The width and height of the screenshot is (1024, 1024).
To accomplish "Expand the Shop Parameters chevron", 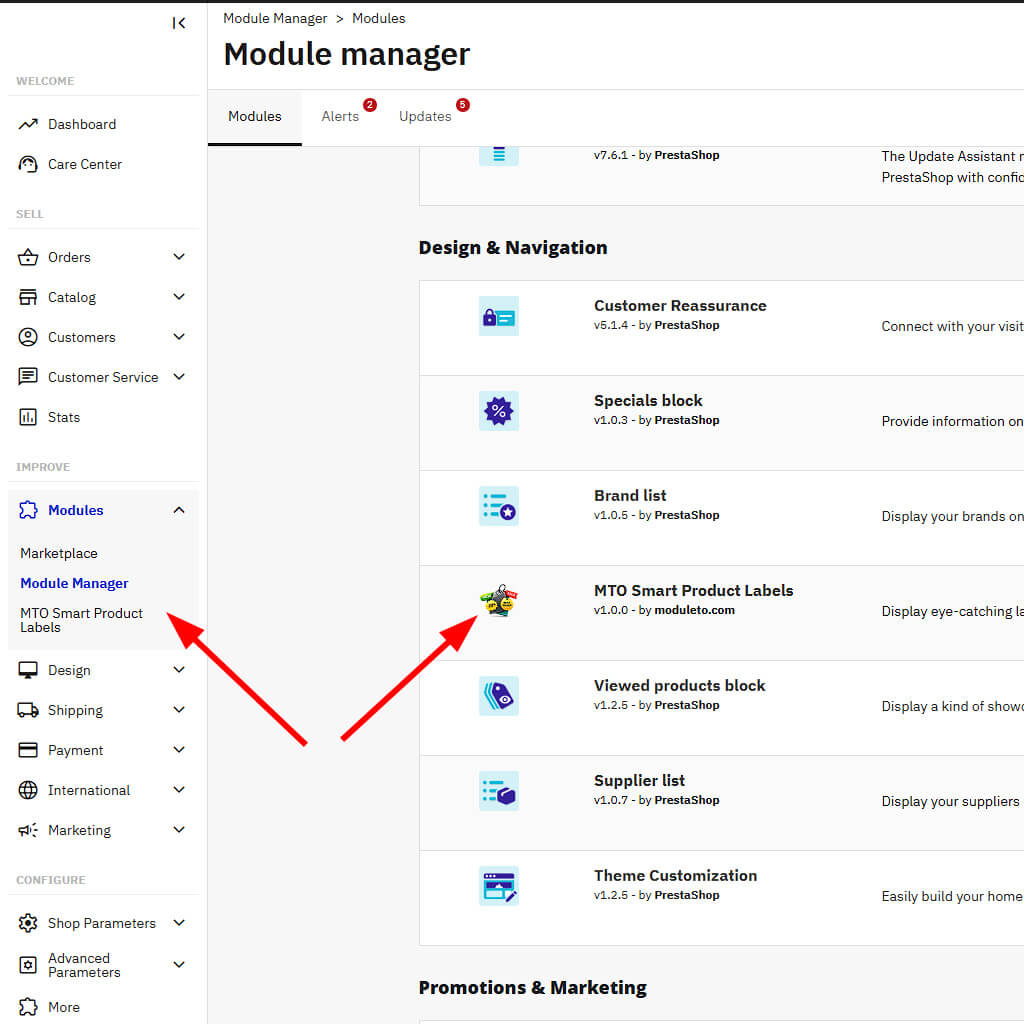I will pyautogui.click(x=179, y=923).
